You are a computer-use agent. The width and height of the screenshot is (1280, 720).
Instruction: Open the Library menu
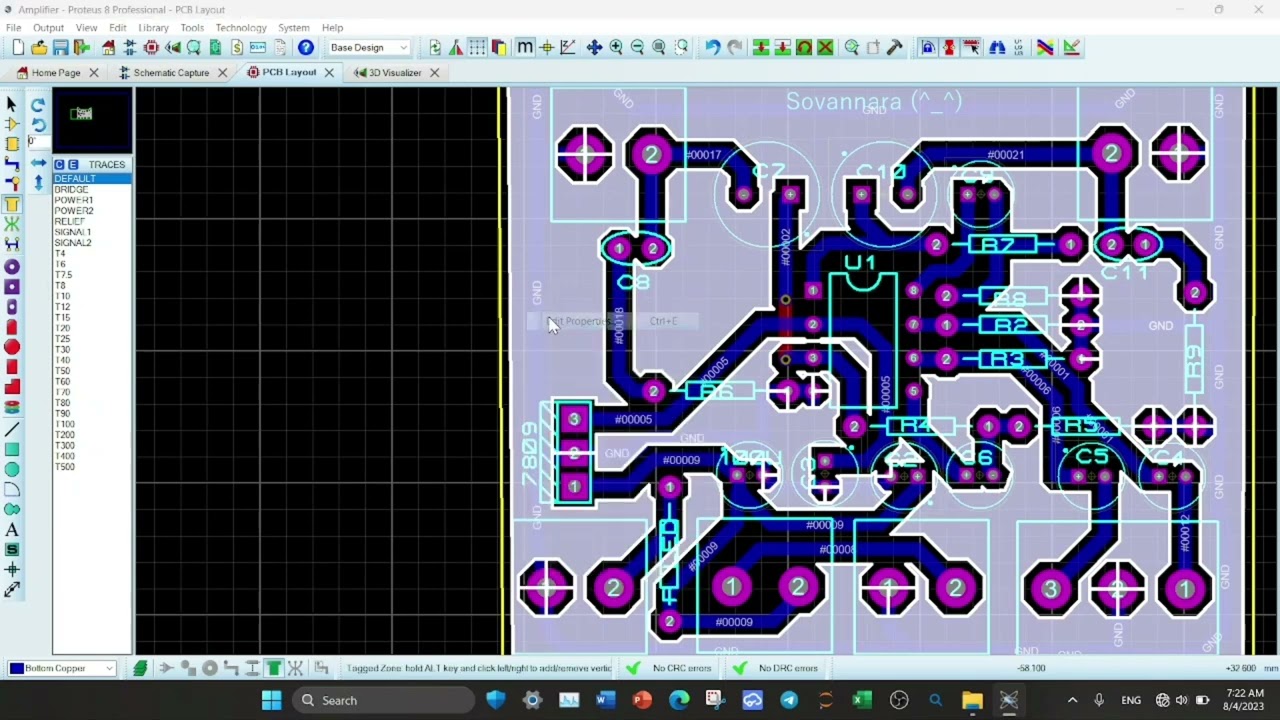tap(153, 28)
